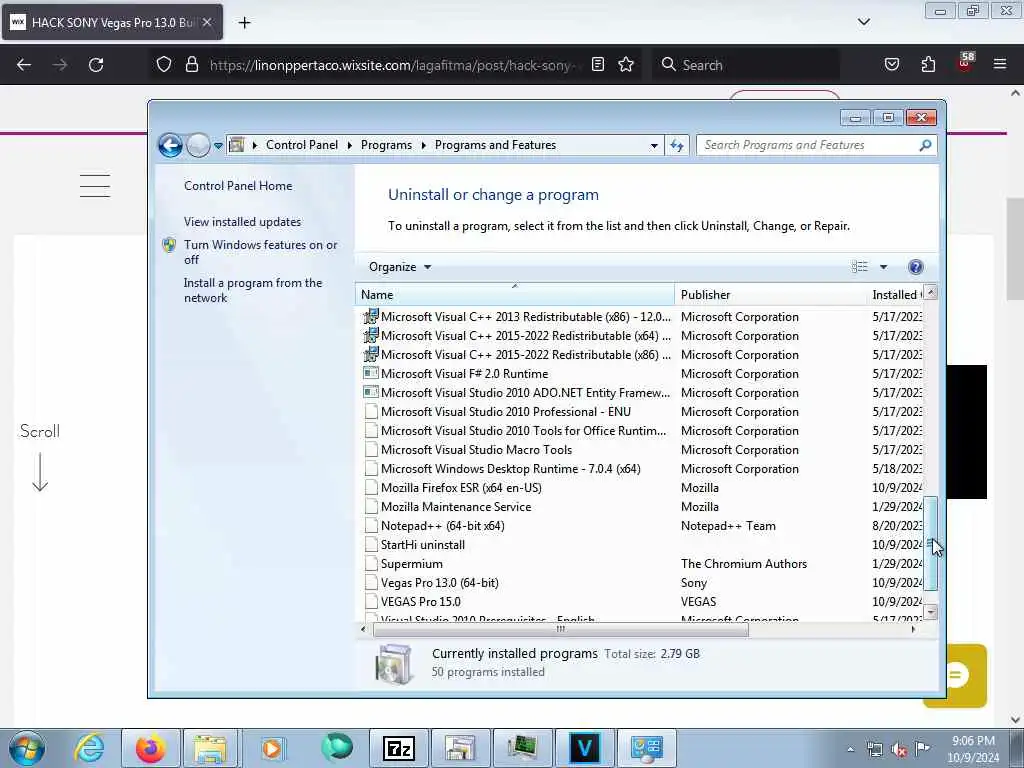
Task: Sort by Installed On column header
Action: pos(895,295)
